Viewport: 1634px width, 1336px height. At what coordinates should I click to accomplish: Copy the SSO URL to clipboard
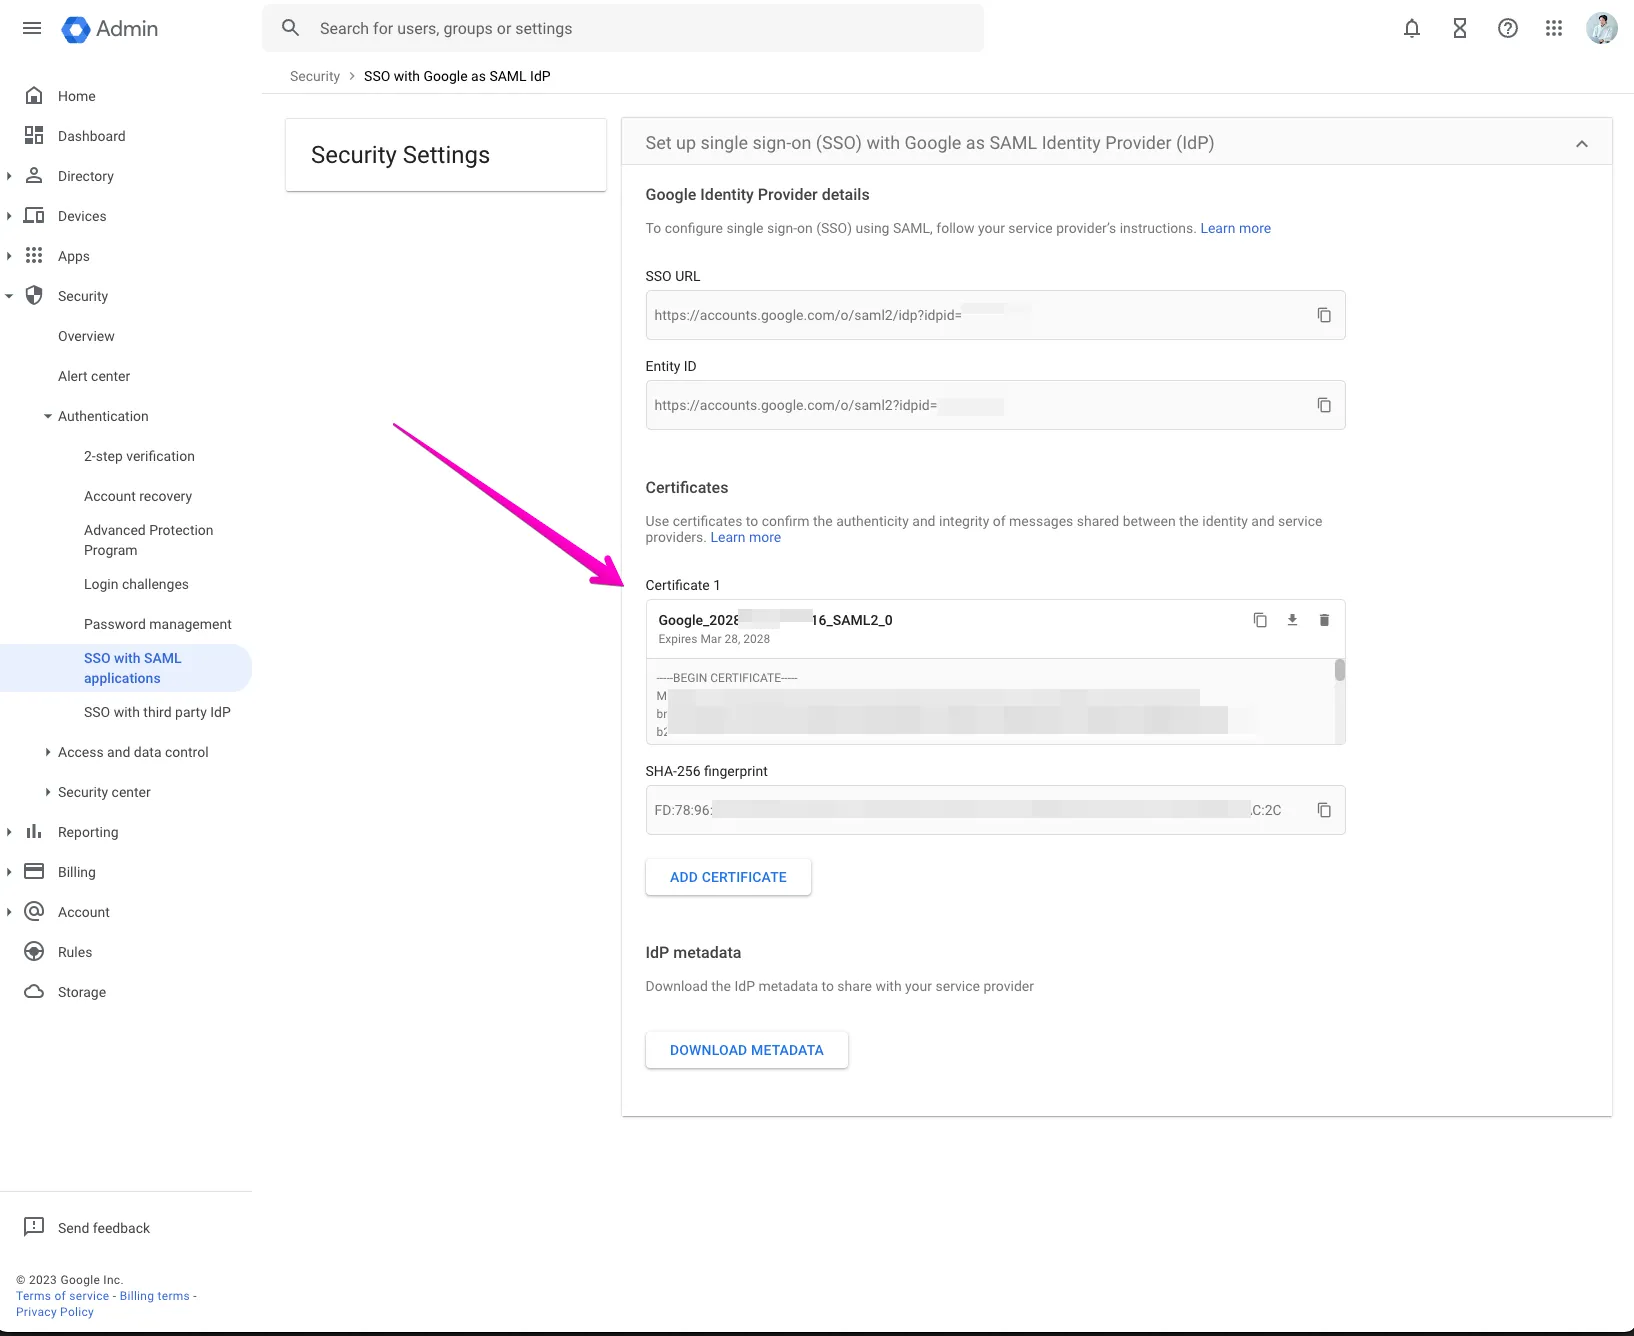1323,315
